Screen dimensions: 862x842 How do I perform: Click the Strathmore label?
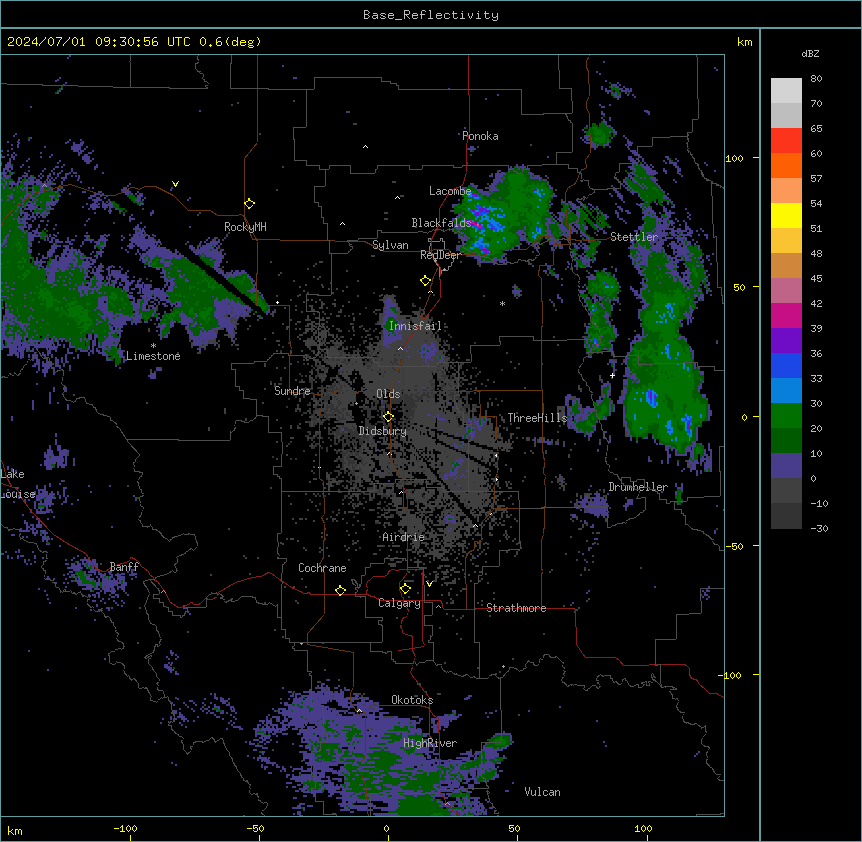[x=516, y=608]
